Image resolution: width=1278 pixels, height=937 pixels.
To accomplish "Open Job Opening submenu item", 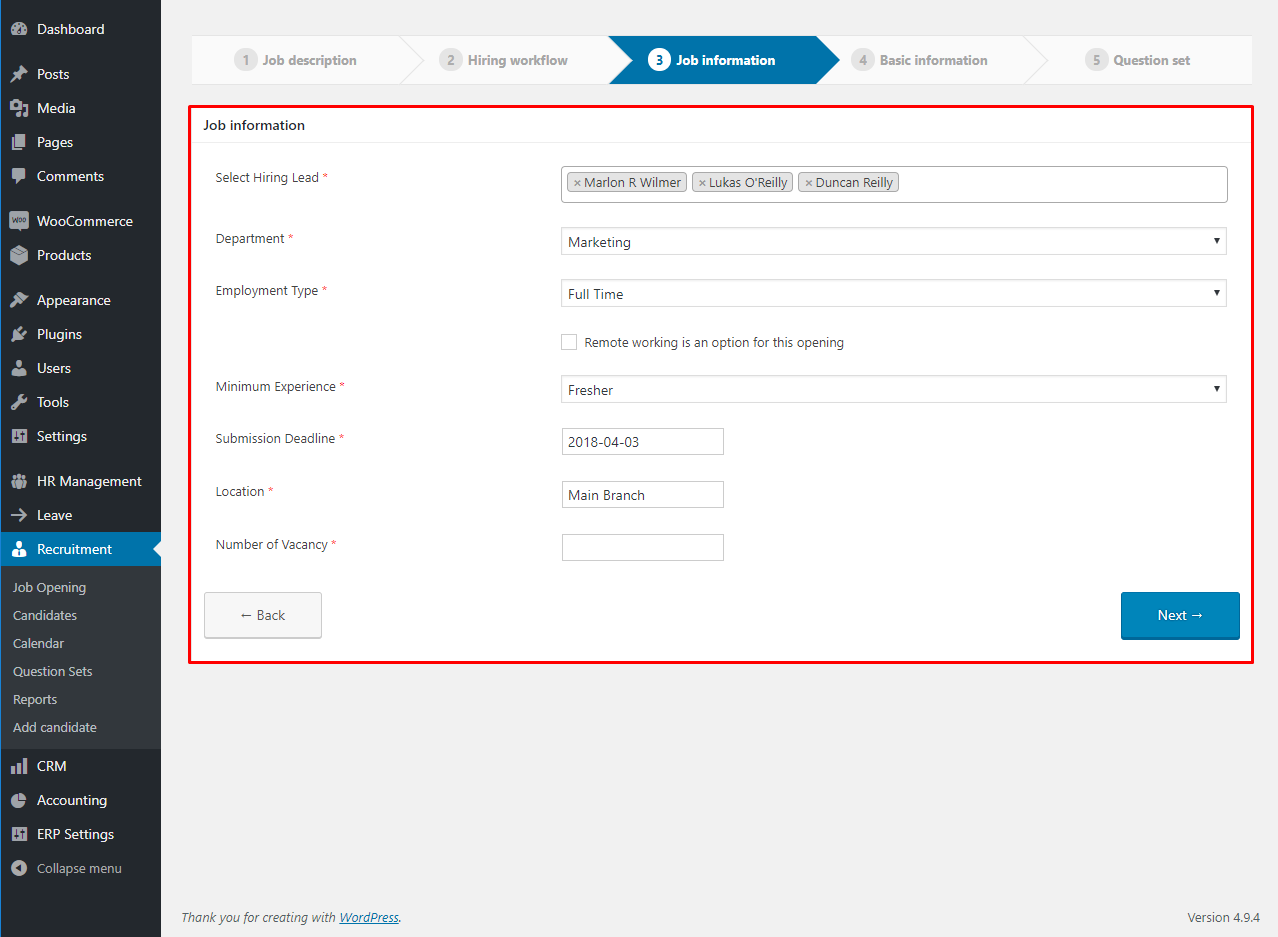I will pyautogui.click(x=50, y=587).
